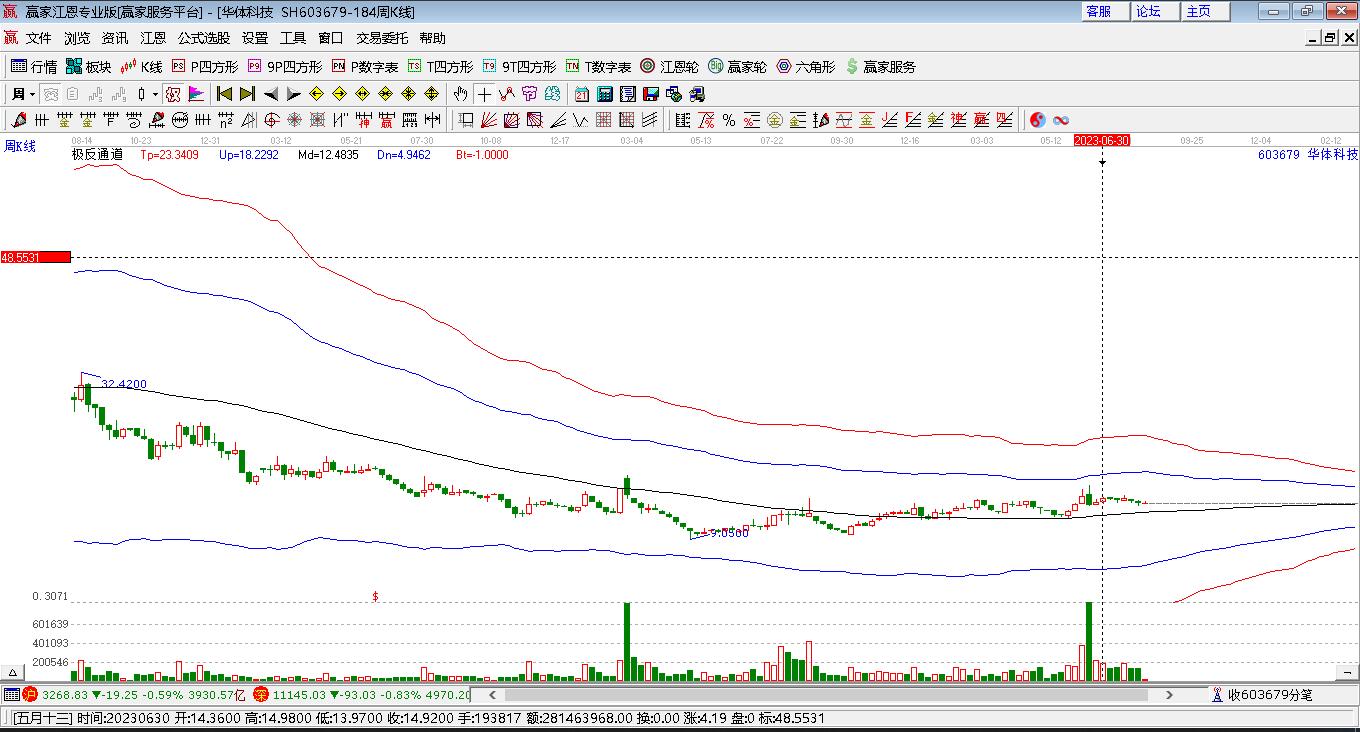Expand the bottom-left panel up arrow
The height and width of the screenshot is (732, 1360).
tap(14, 672)
